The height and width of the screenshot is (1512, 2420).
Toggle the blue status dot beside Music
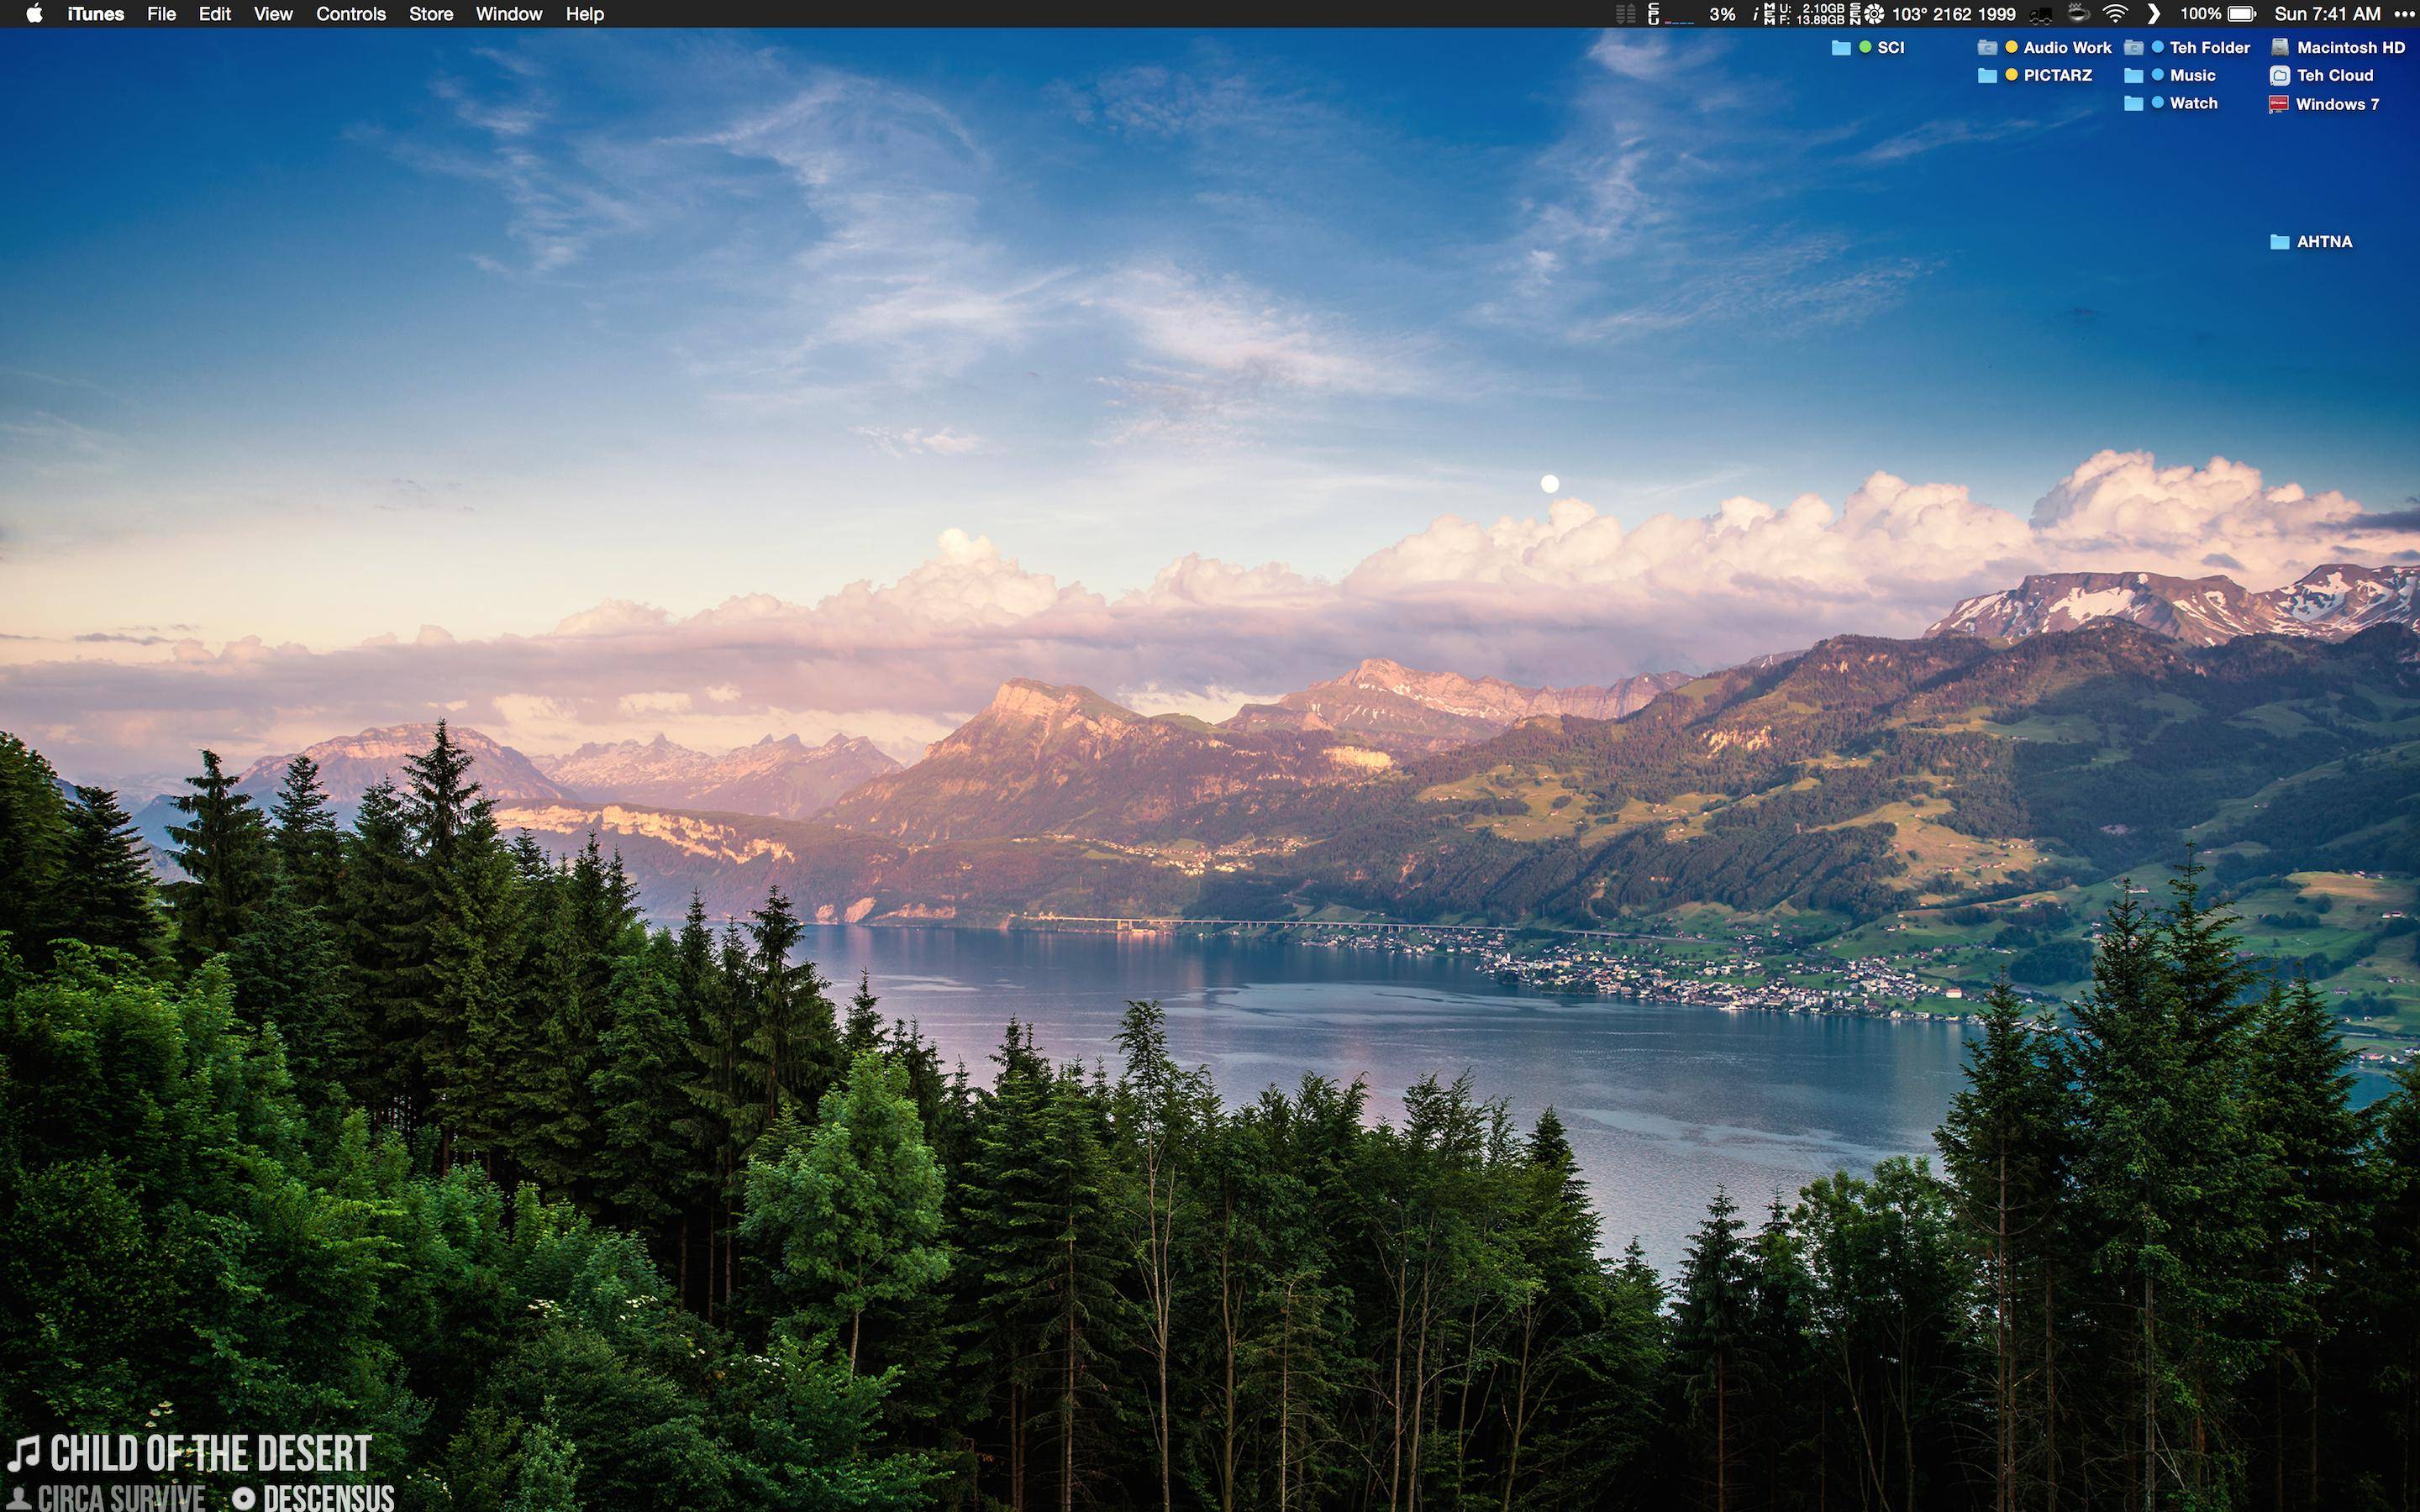click(x=2156, y=74)
